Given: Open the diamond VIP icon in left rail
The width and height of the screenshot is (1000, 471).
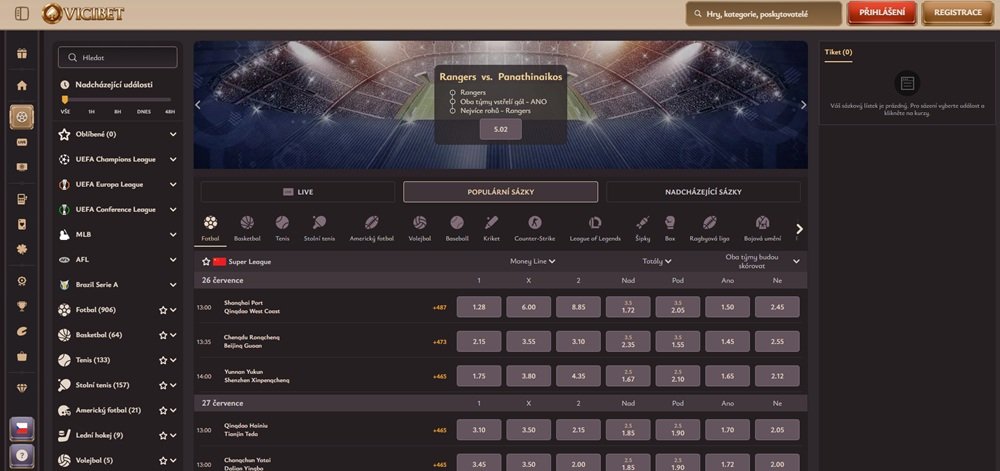Looking at the screenshot, I should (22, 388).
